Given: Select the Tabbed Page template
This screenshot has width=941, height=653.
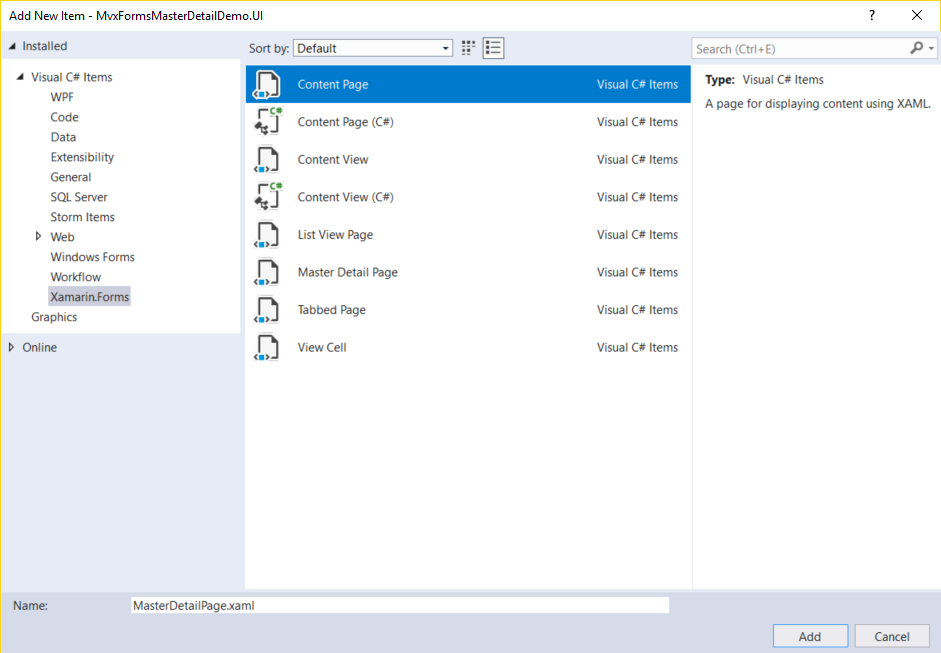Looking at the screenshot, I should 332,309.
